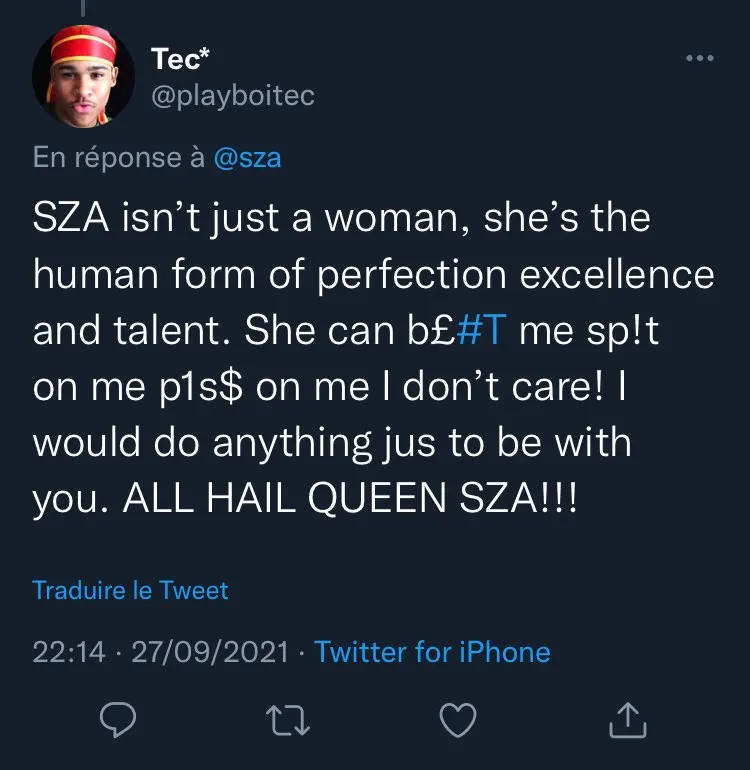
Task: Open the @sza mention in the reply line
Action: coord(248,158)
